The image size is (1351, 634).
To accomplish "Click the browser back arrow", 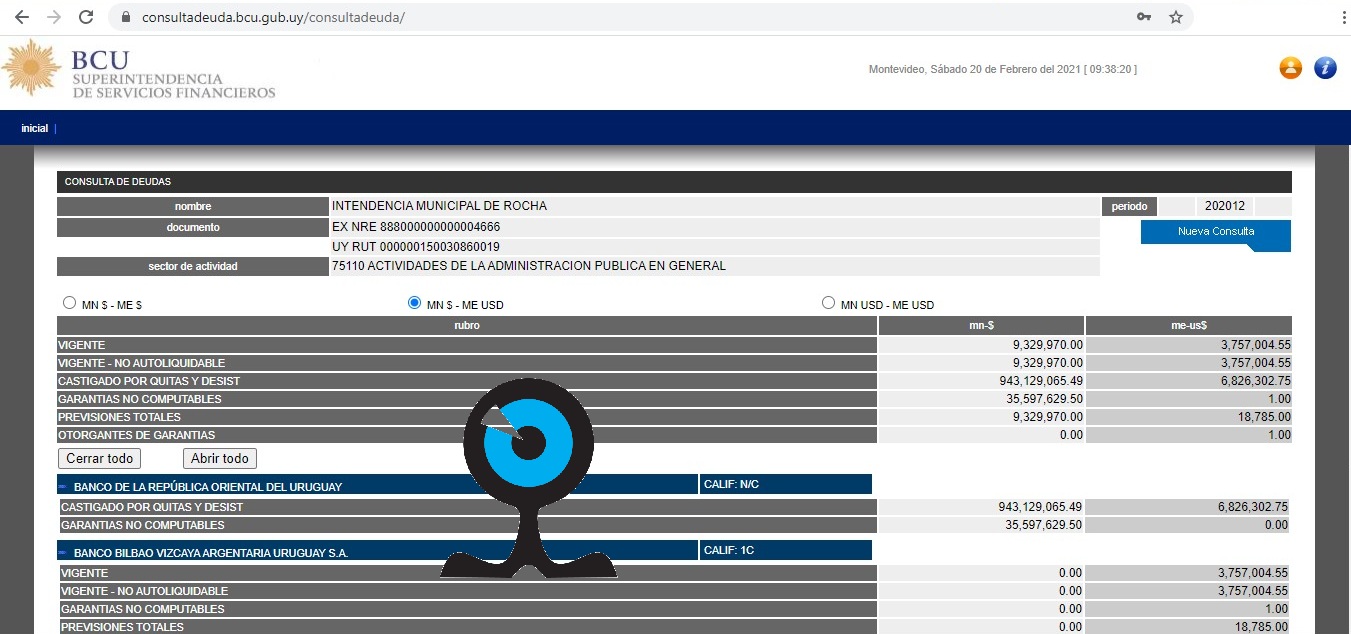I will (21, 17).
